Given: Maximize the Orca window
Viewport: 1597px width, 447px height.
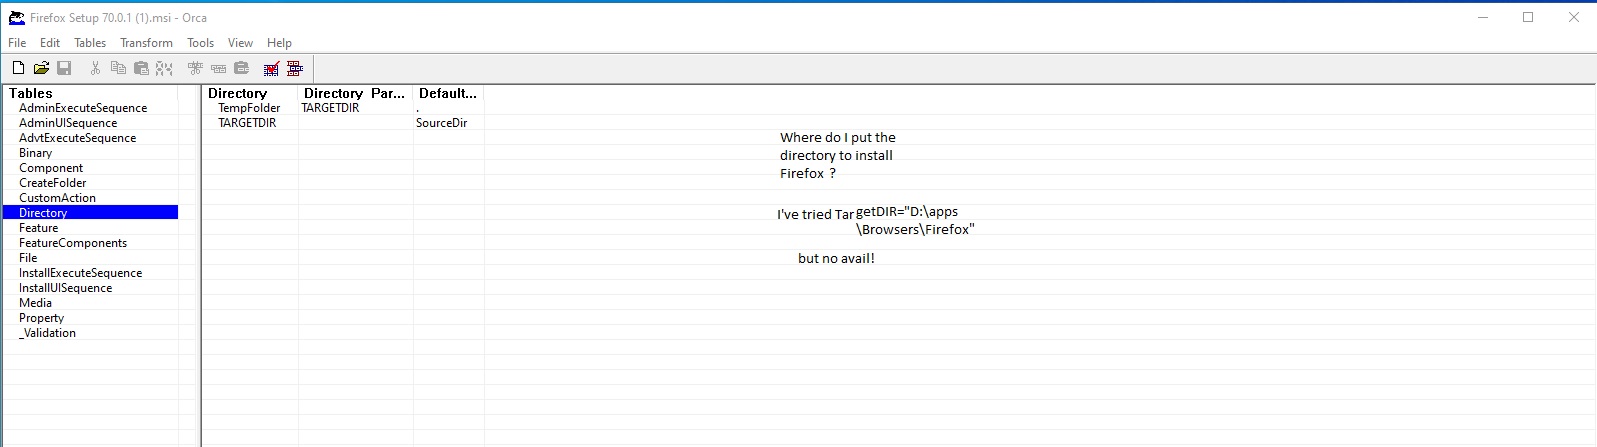Looking at the screenshot, I should pyautogui.click(x=1528, y=17).
